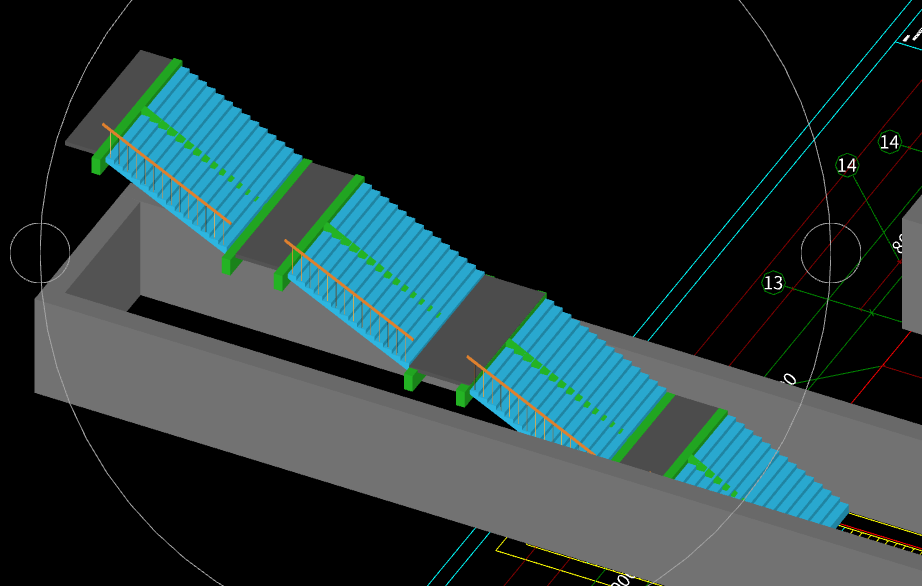This screenshot has height=586, width=922.
Task: Select the orange handrail on the uppermost flight
Action: coord(166,174)
